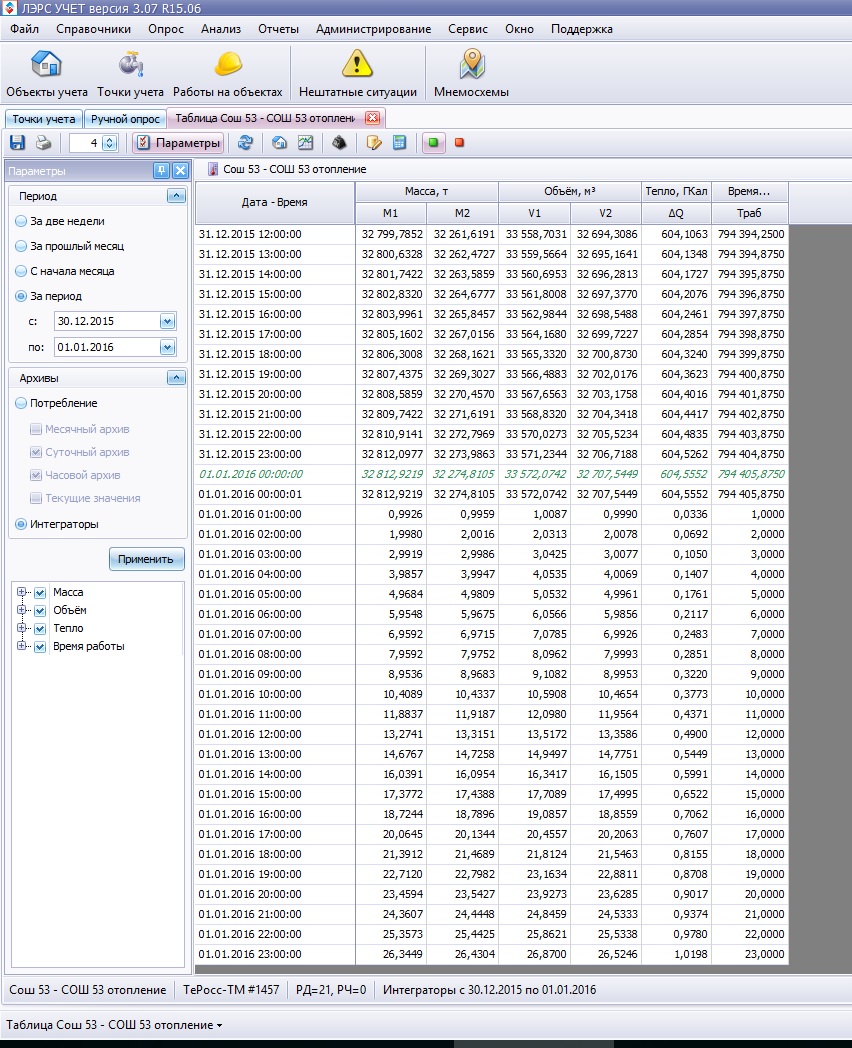Click the house icon in the toolbar
Image resolution: width=852 pixels, height=1048 pixels.
click(279, 142)
